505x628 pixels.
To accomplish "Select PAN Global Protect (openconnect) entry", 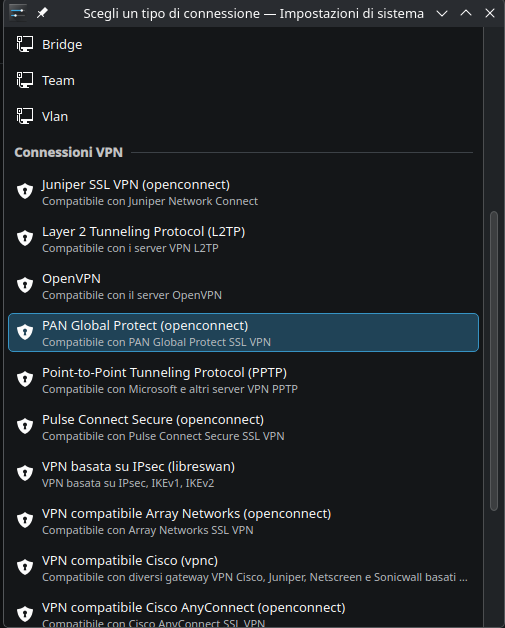I will [x=243, y=332].
